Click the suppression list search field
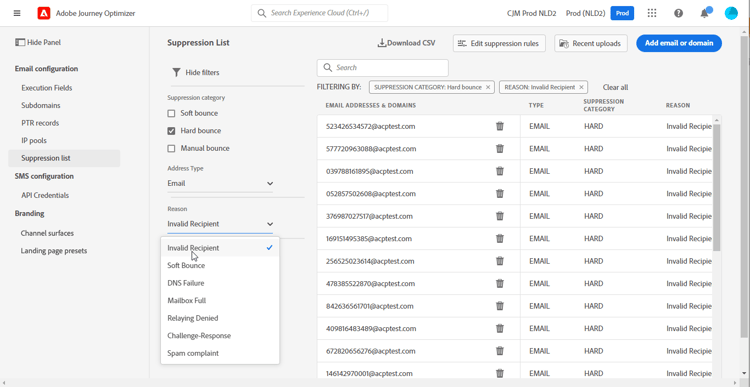 (383, 67)
